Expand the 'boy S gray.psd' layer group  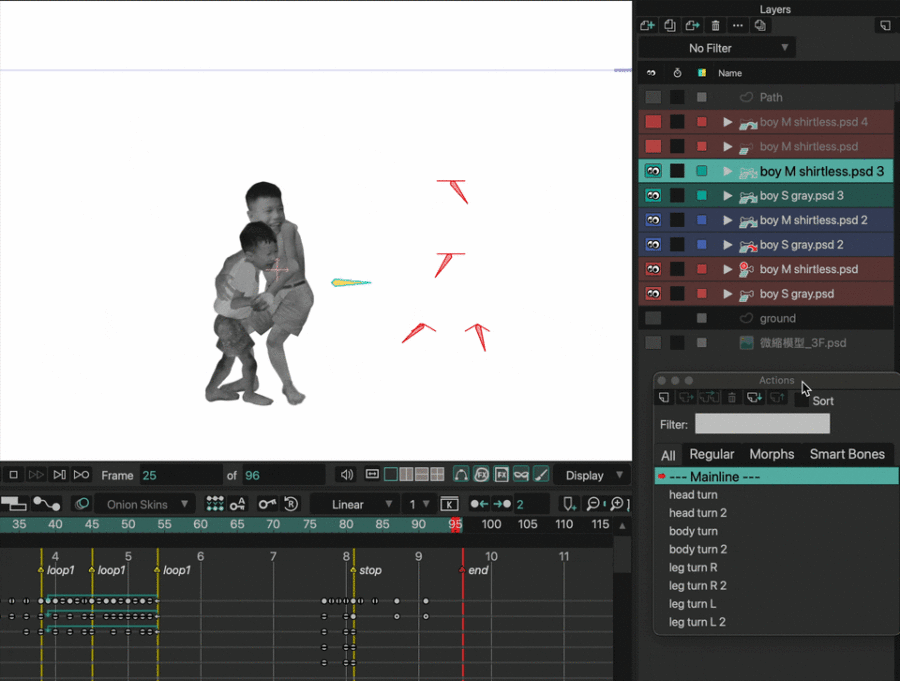click(728, 294)
